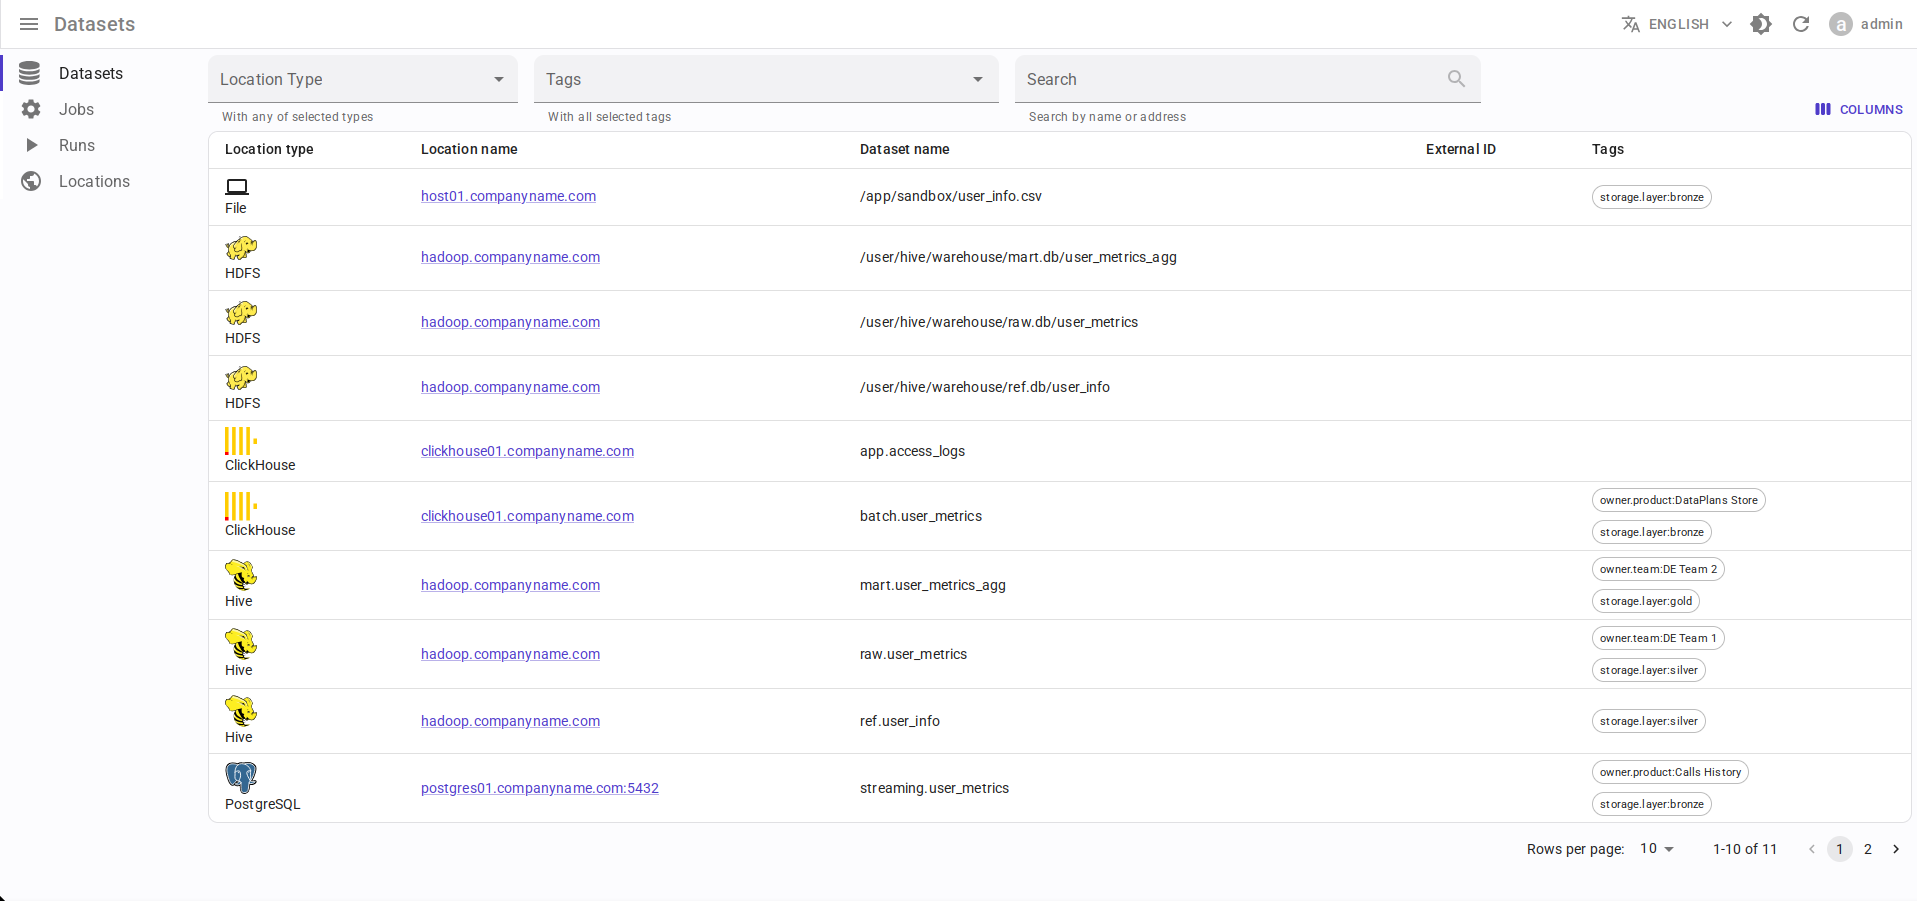This screenshot has width=1917, height=901.
Task: Click dataset /app/sandbox/user_info.csv
Action: coord(951,196)
